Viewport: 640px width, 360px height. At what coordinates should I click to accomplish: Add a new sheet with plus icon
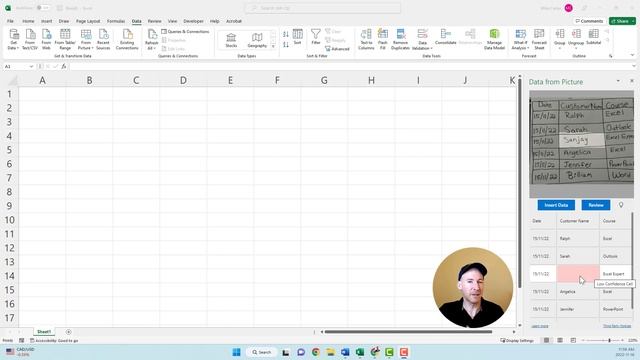(69, 332)
